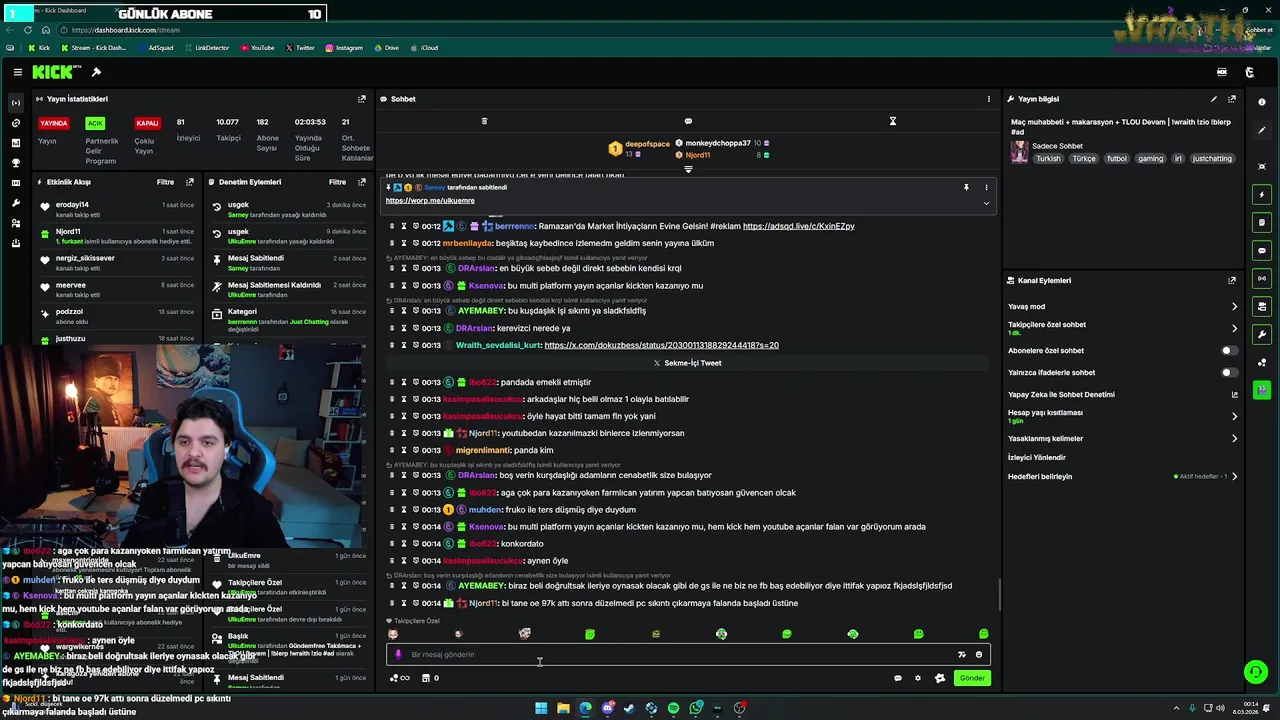Viewport: 1280px width, 720px height.
Task: Open the LinkDetector bookmark
Action: tap(206, 48)
